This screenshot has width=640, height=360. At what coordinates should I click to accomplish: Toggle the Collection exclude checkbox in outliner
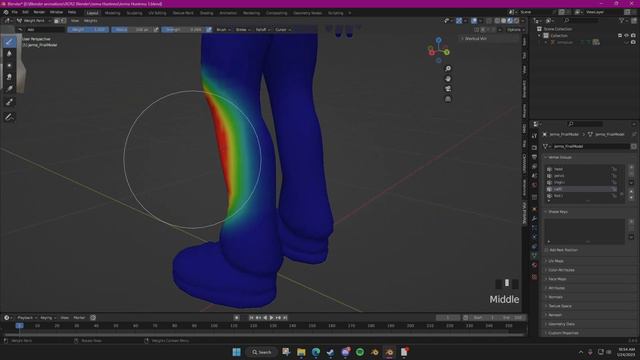pyautogui.click(x=620, y=36)
